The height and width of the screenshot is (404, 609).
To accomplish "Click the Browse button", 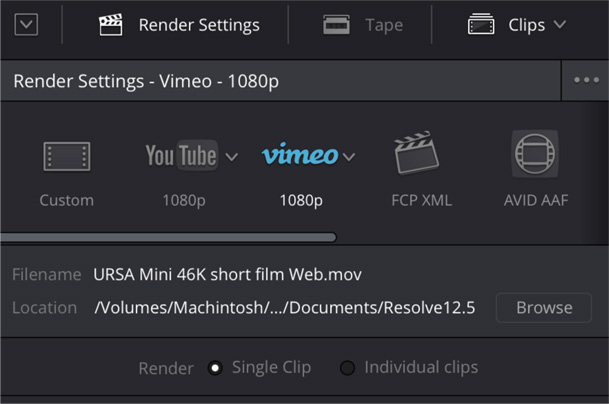I will 544,308.
